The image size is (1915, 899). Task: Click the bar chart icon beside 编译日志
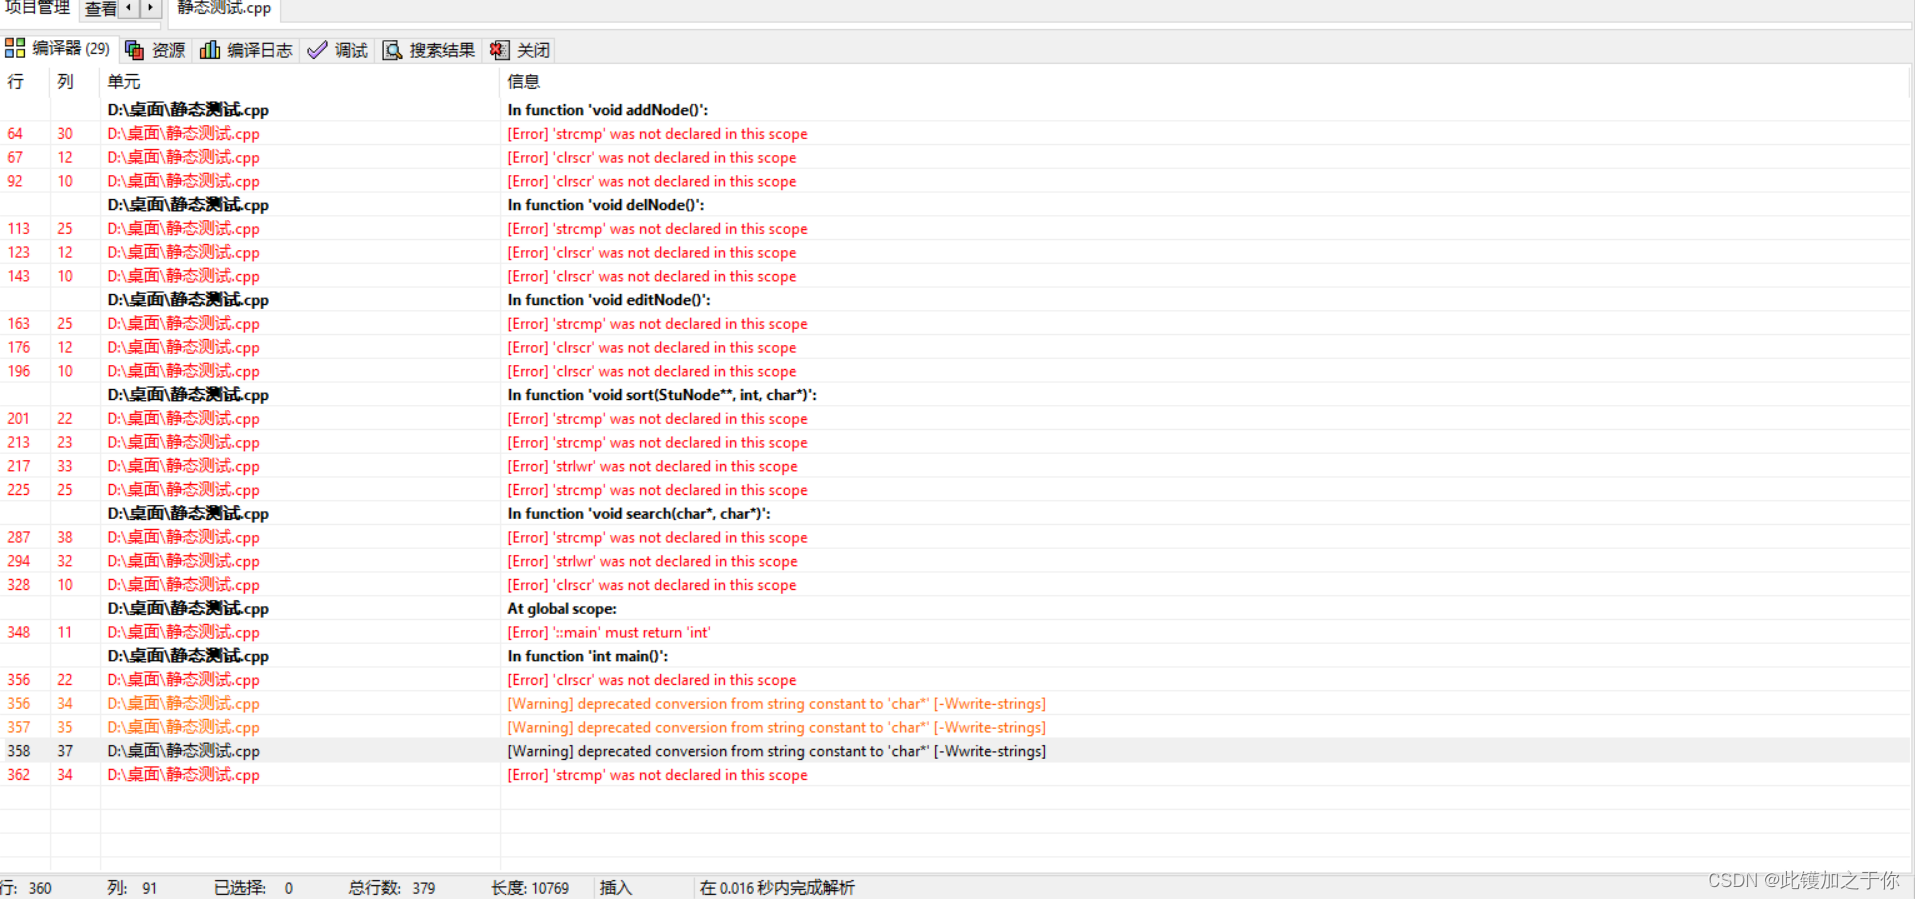click(210, 50)
